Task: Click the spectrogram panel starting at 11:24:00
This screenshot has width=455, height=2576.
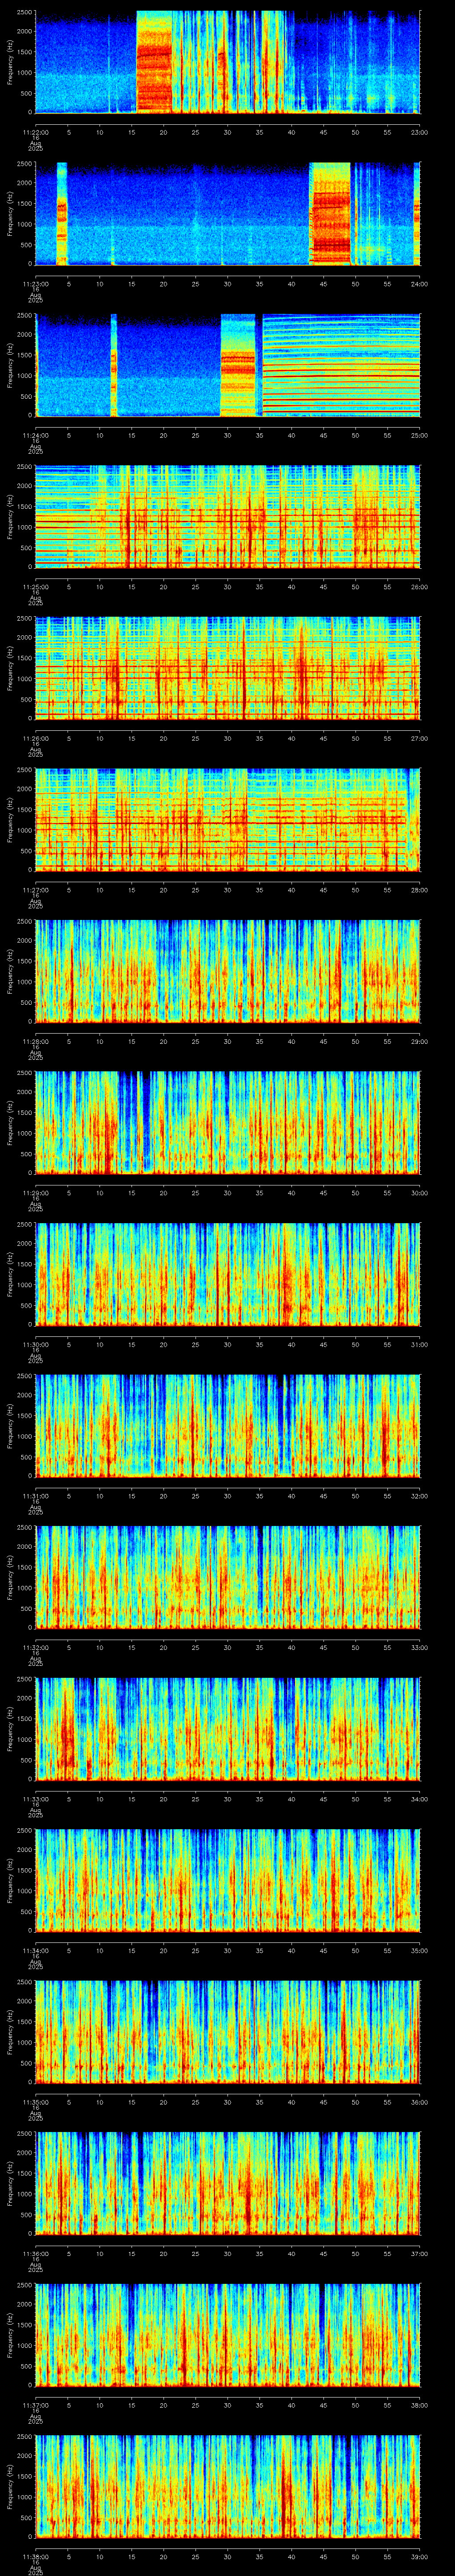Action: pyautogui.click(x=228, y=365)
